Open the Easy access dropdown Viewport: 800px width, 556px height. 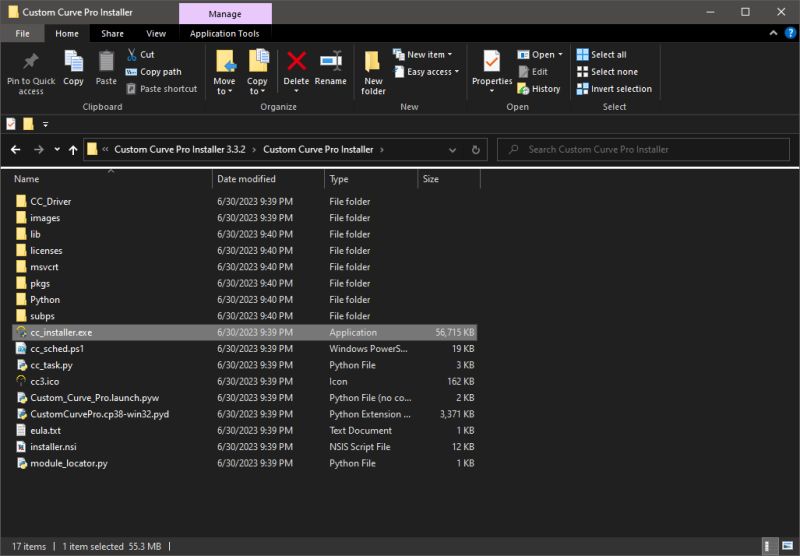pyautogui.click(x=426, y=72)
